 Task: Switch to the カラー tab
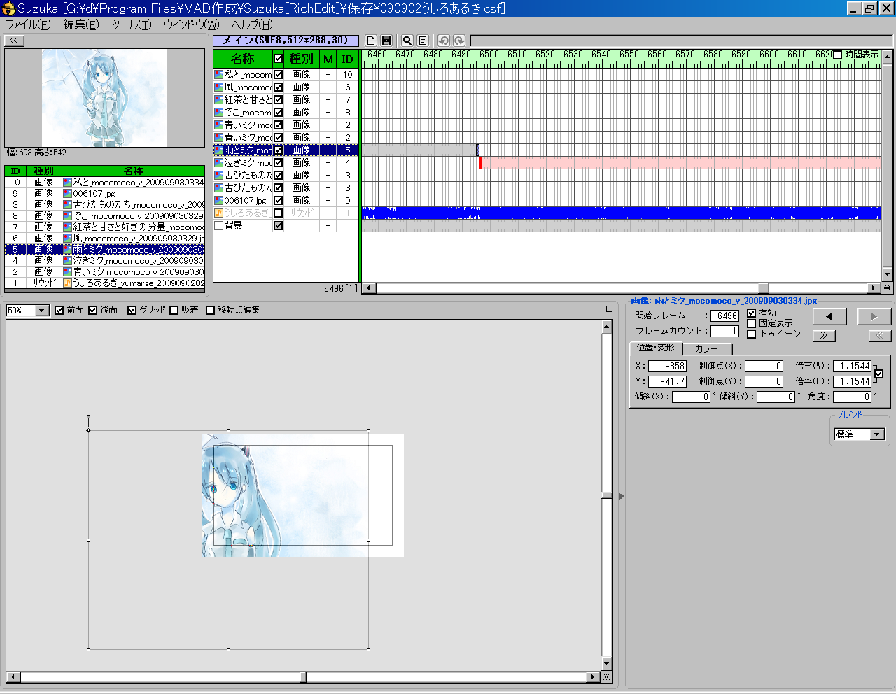pos(707,348)
